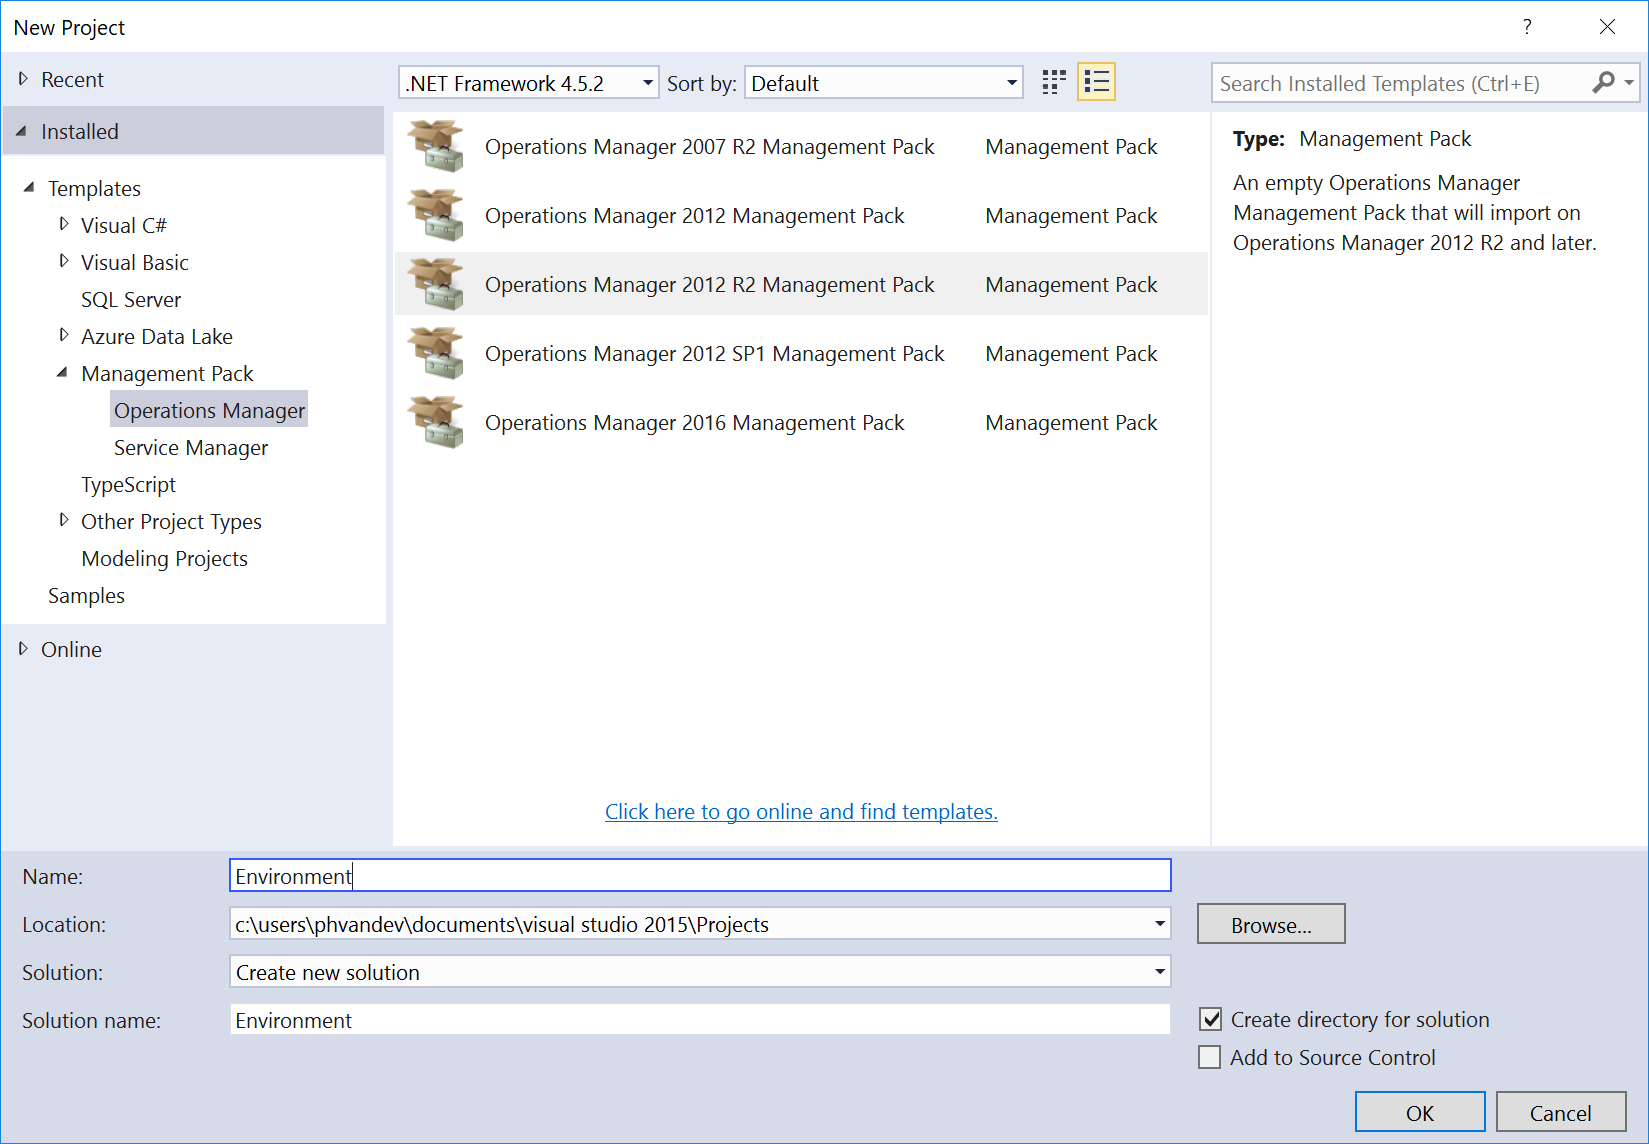Image resolution: width=1649 pixels, height=1144 pixels.
Task: Expand the Azure Data Lake node
Action: 64,336
